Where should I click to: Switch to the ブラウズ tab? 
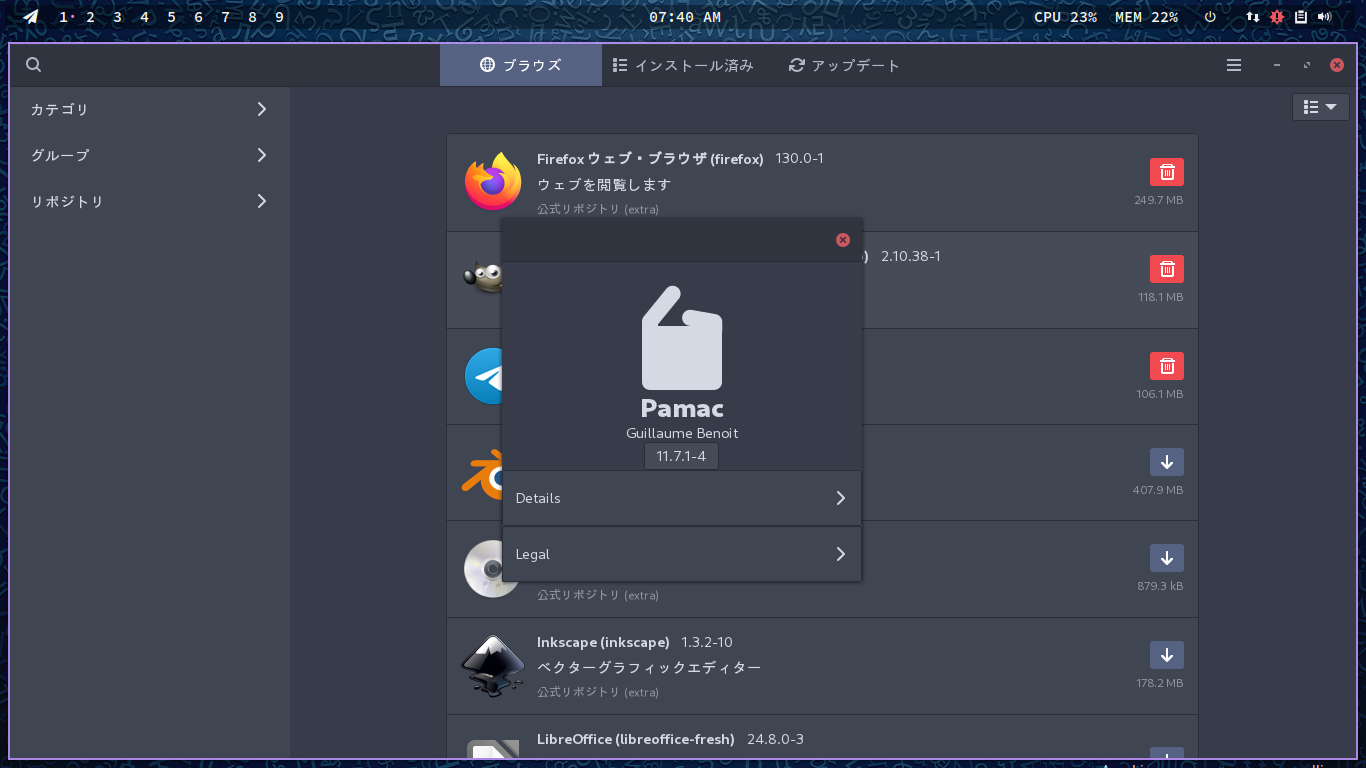tap(521, 65)
